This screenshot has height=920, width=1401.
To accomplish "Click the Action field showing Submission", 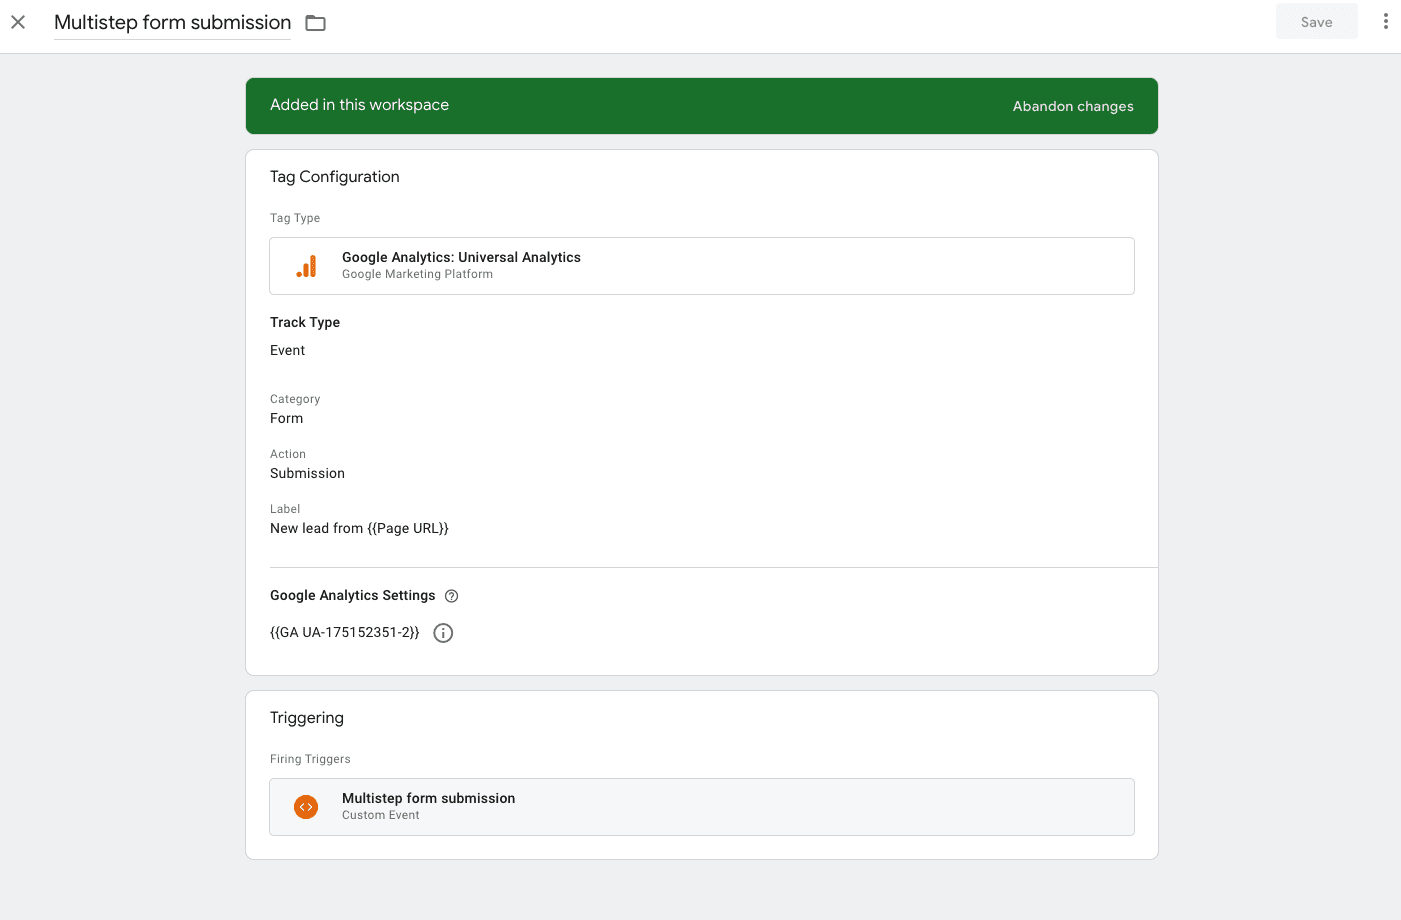I will click(x=307, y=472).
